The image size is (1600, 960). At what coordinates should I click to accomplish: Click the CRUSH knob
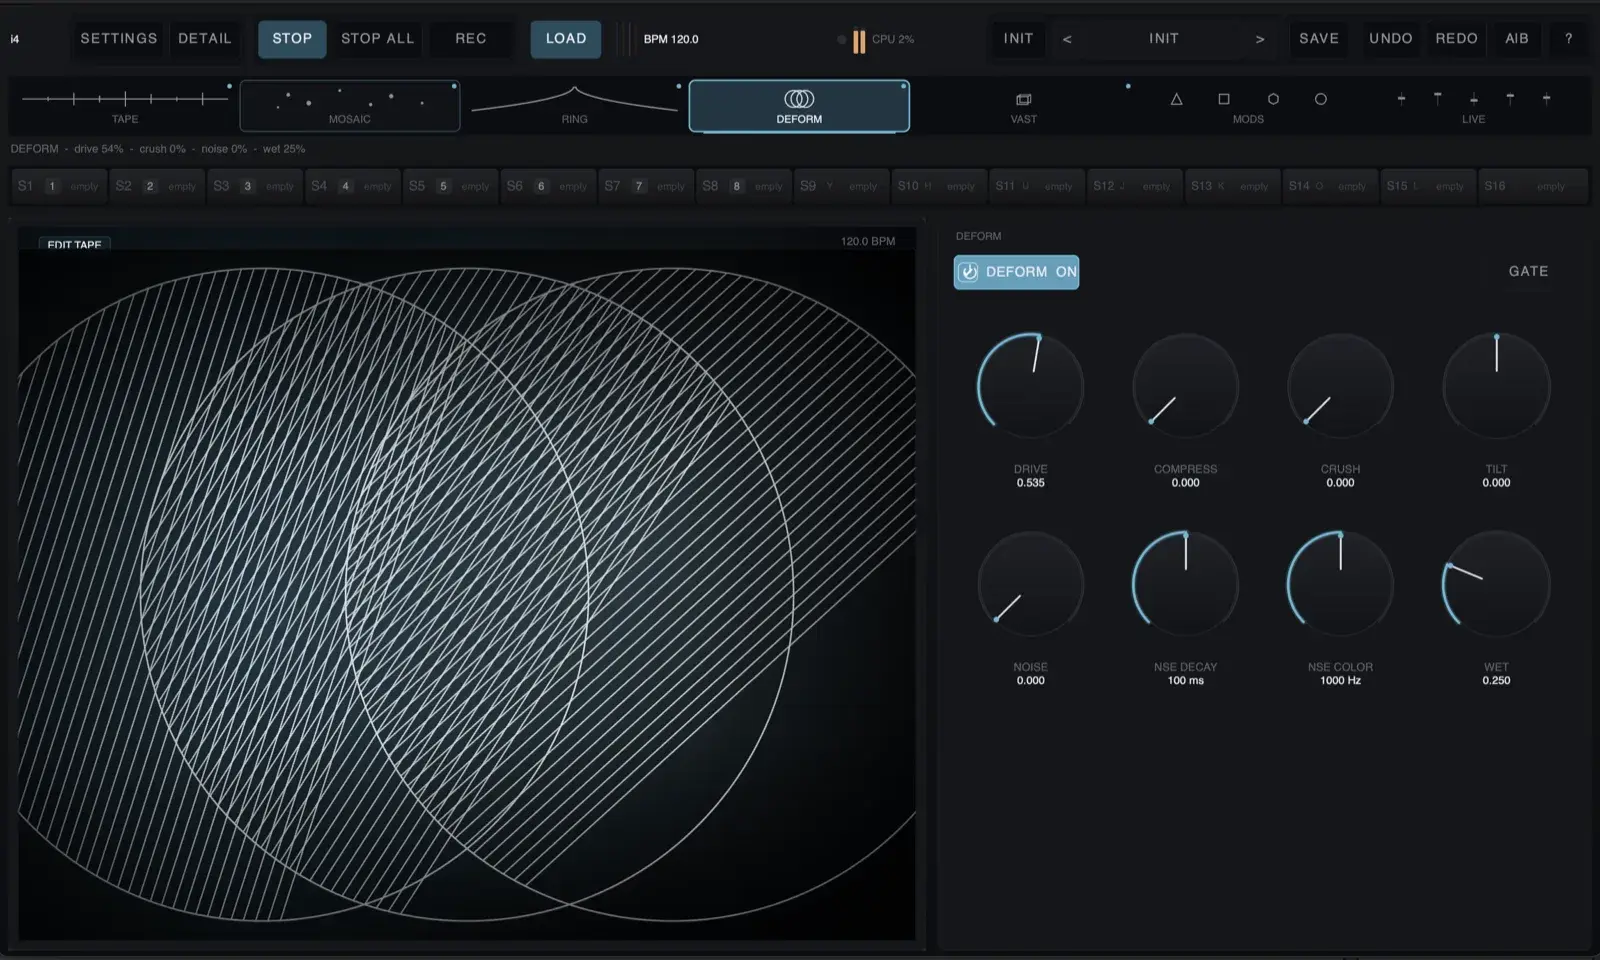1340,386
